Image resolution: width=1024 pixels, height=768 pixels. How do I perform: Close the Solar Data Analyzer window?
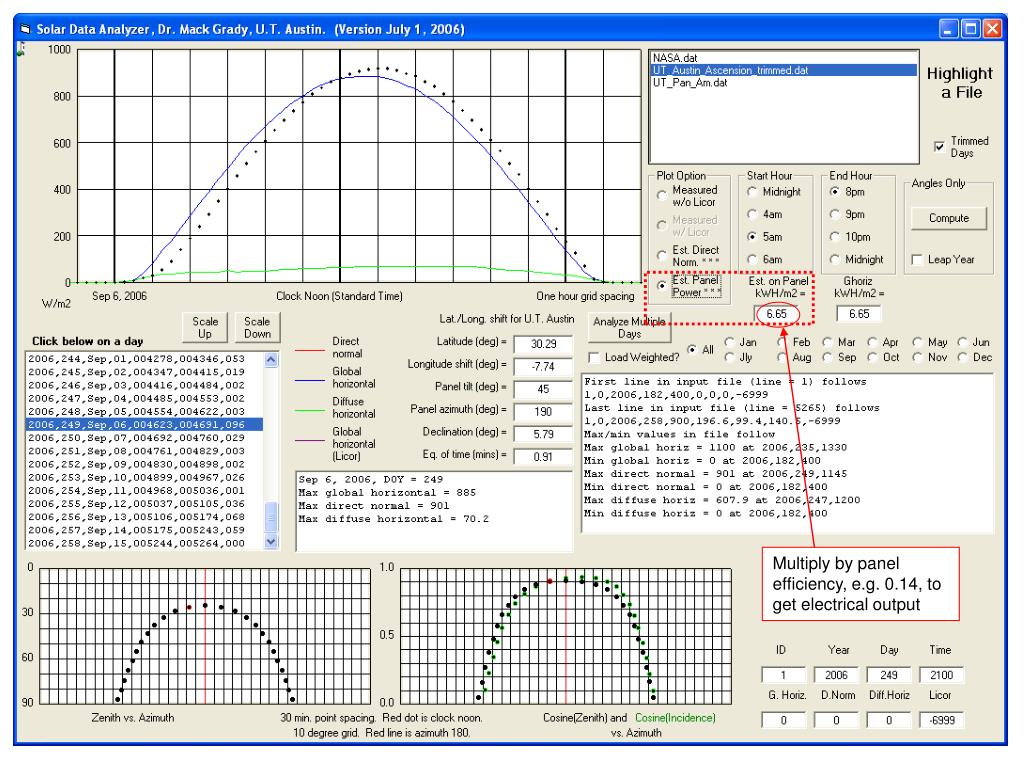992,29
